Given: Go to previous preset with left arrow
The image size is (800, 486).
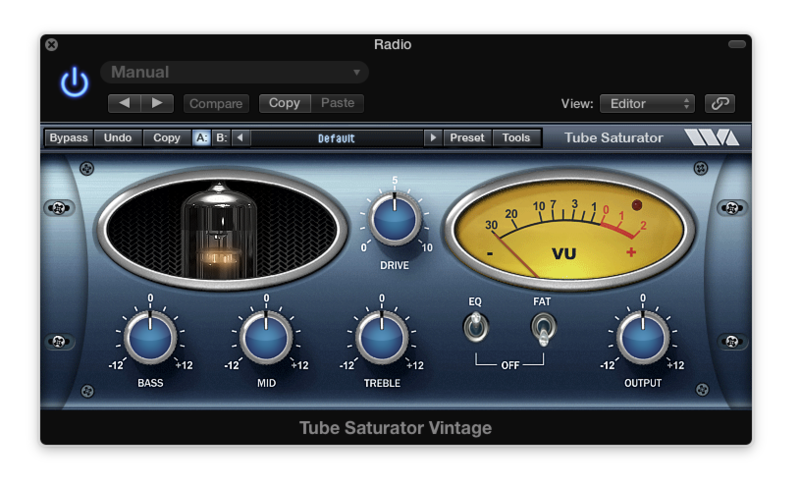Looking at the screenshot, I should point(241,138).
